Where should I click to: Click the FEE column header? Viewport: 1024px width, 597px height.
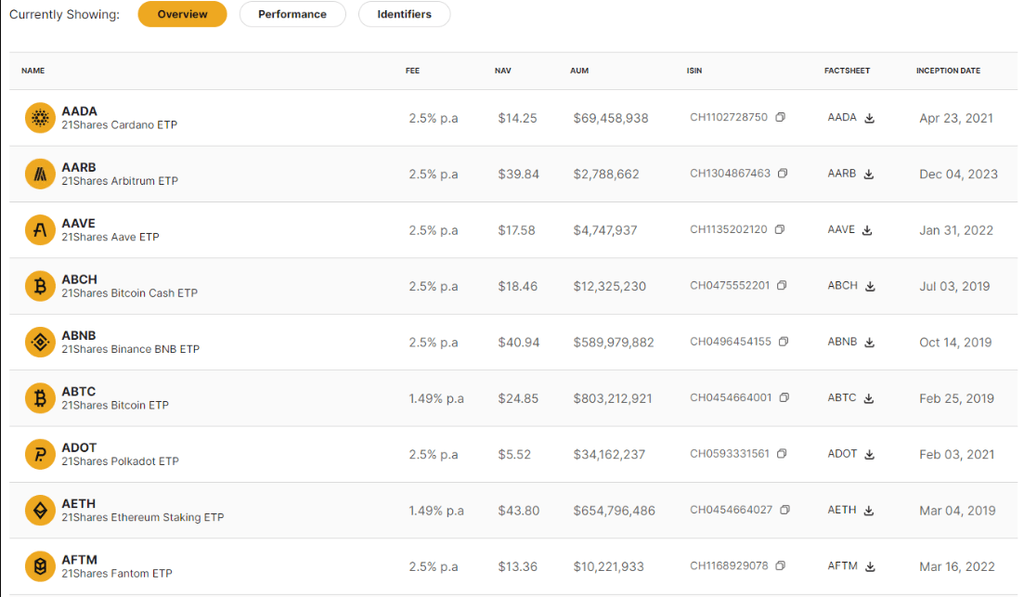[x=413, y=71]
